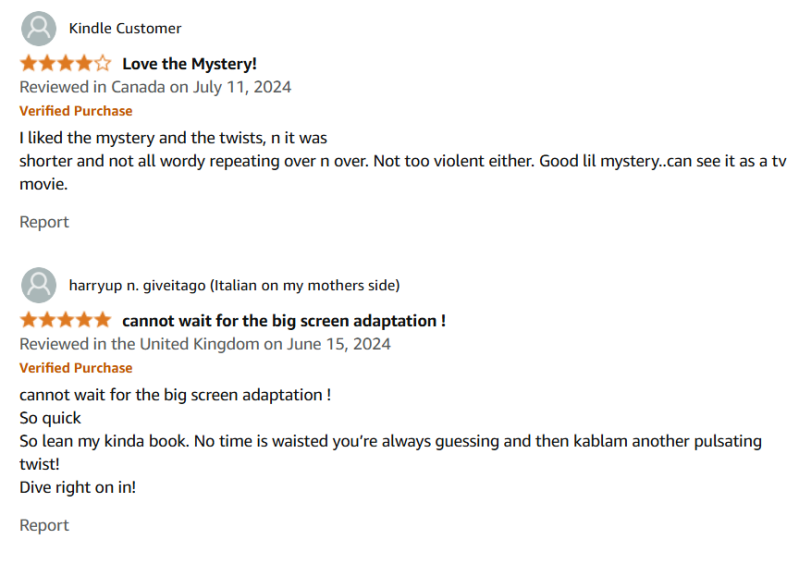Click Kindle Customer's profile avatar icon

[x=38, y=28]
